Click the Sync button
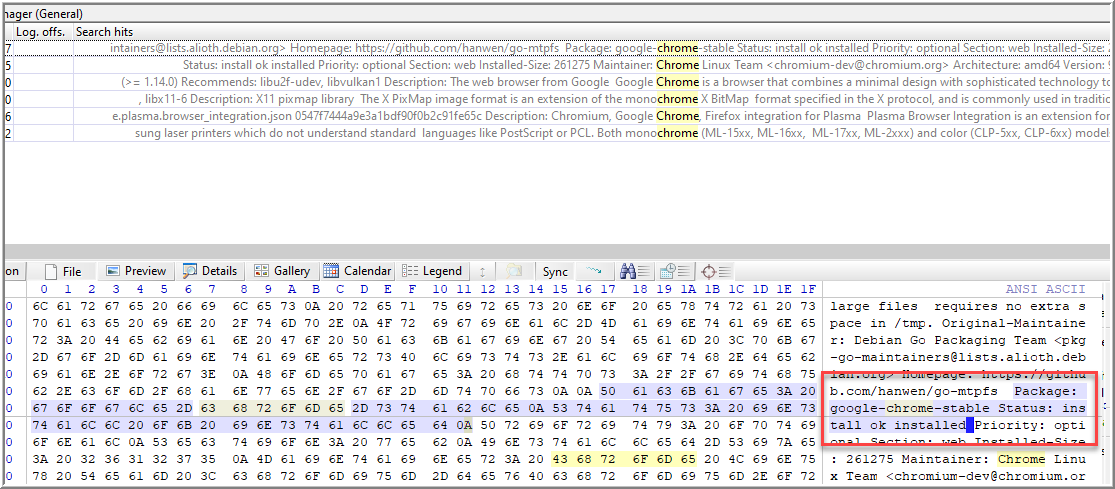The image size is (1115, 489). [555, 271]
